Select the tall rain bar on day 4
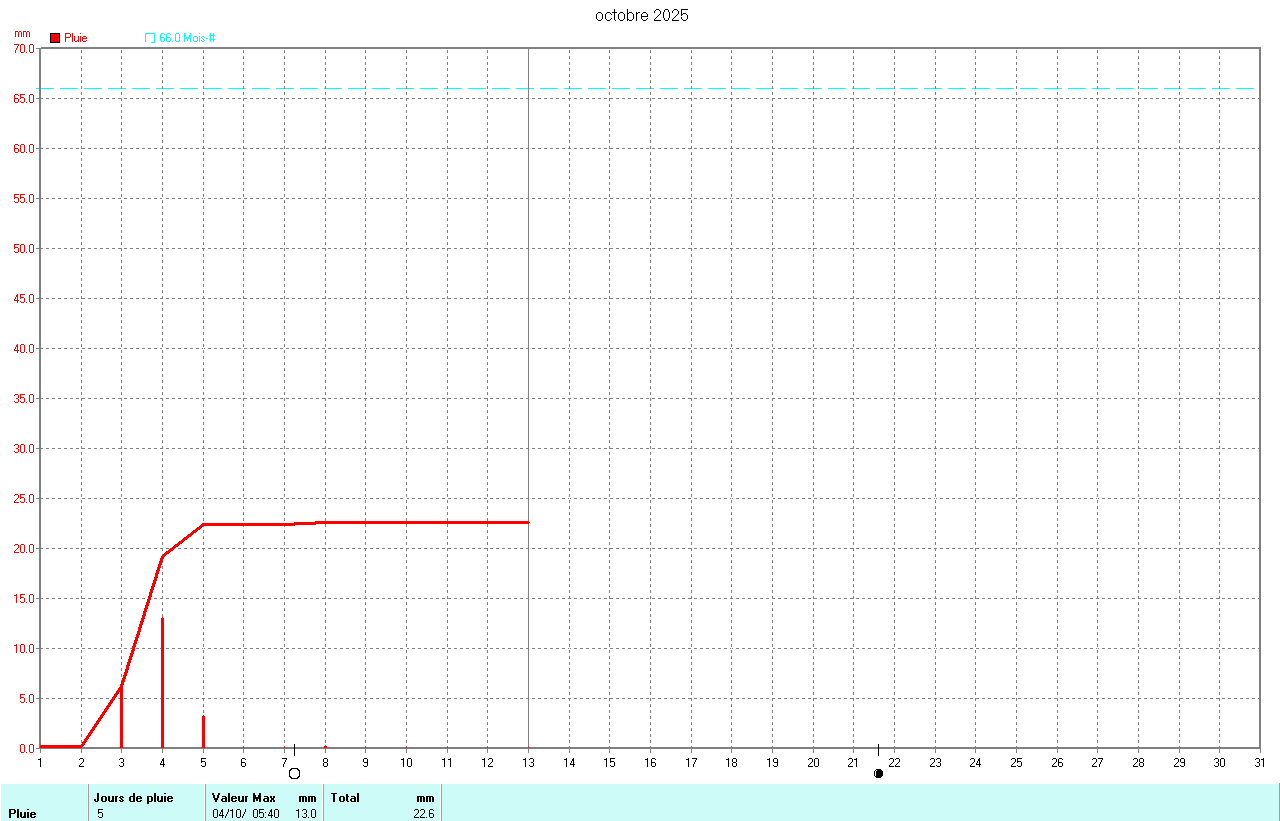Screen dimensions: 1280x821 pyautogui.click(x=162, y=682)
